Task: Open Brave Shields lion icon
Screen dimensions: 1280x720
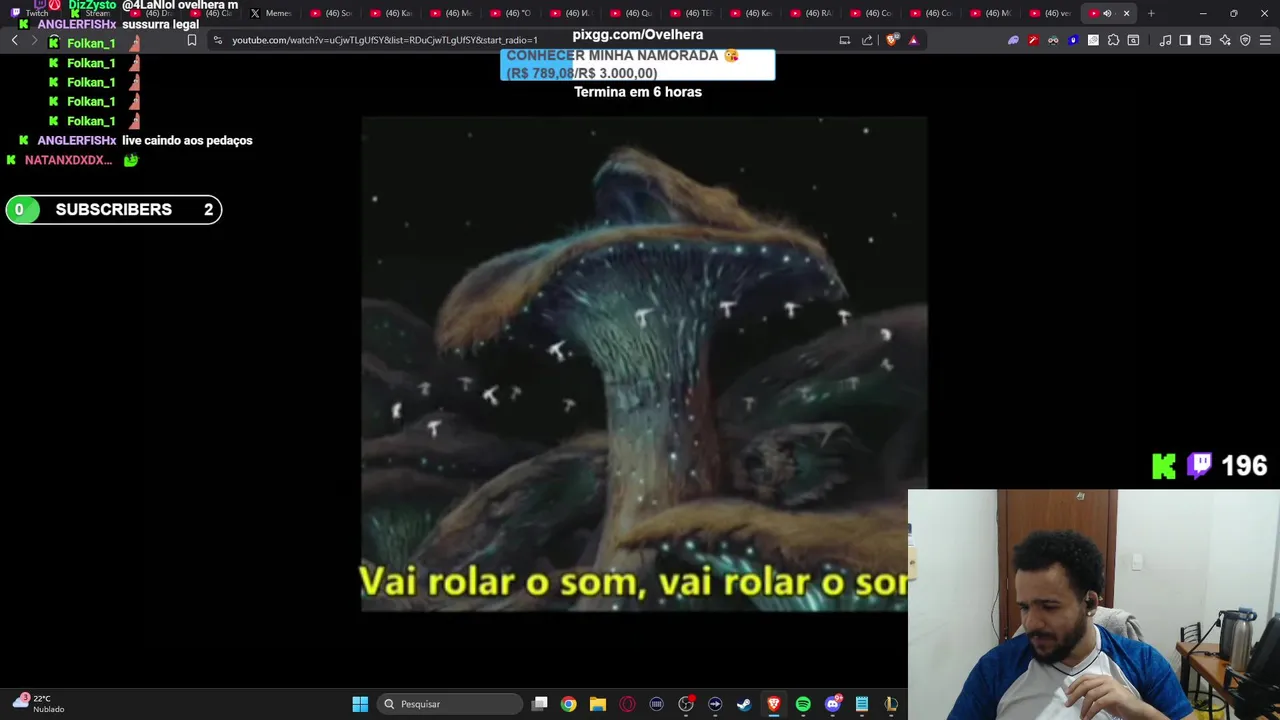Action: [x=892, y=40]
